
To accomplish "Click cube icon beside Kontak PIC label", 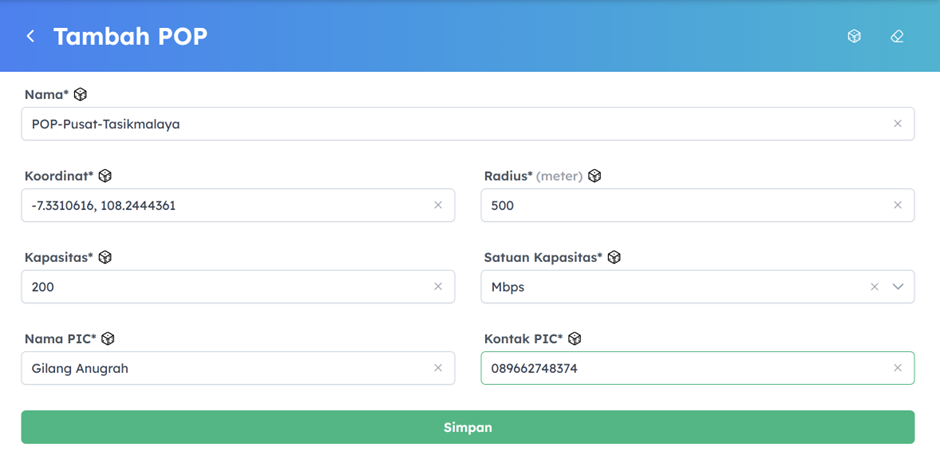I will point(574,339).
